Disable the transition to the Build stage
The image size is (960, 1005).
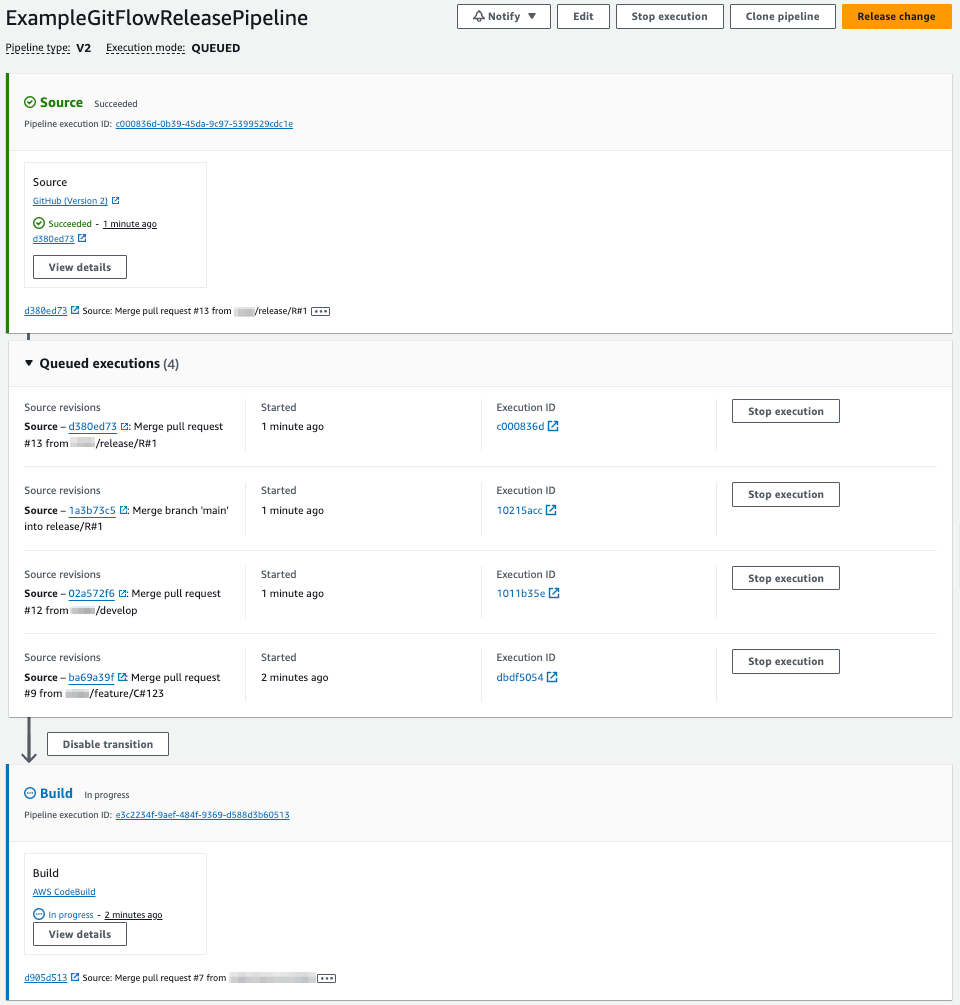[x=107, y=743]
